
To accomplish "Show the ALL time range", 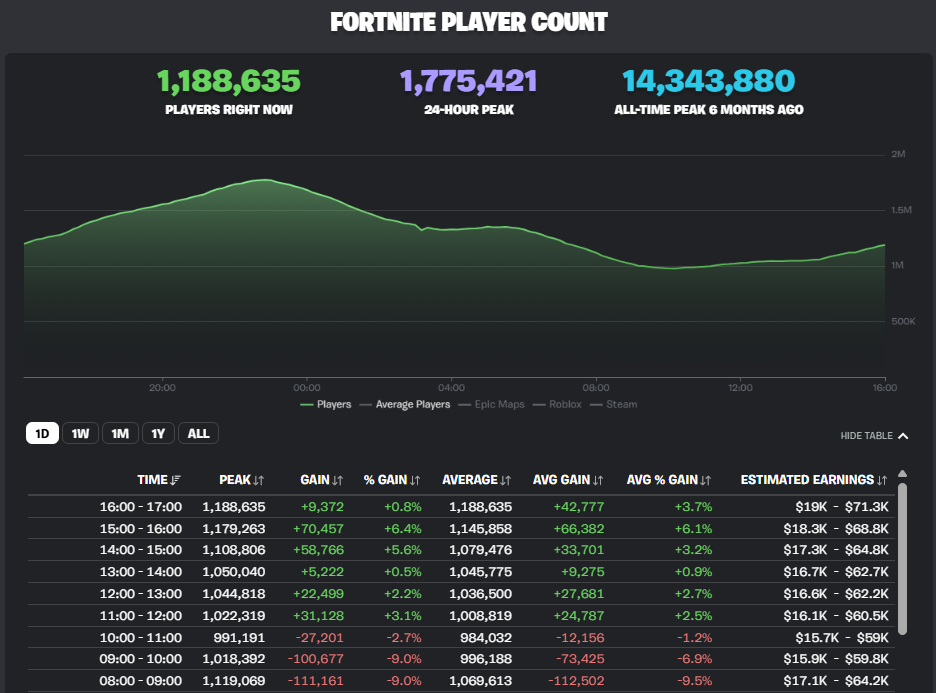I will pyautogui.click(x=198, y=433).
